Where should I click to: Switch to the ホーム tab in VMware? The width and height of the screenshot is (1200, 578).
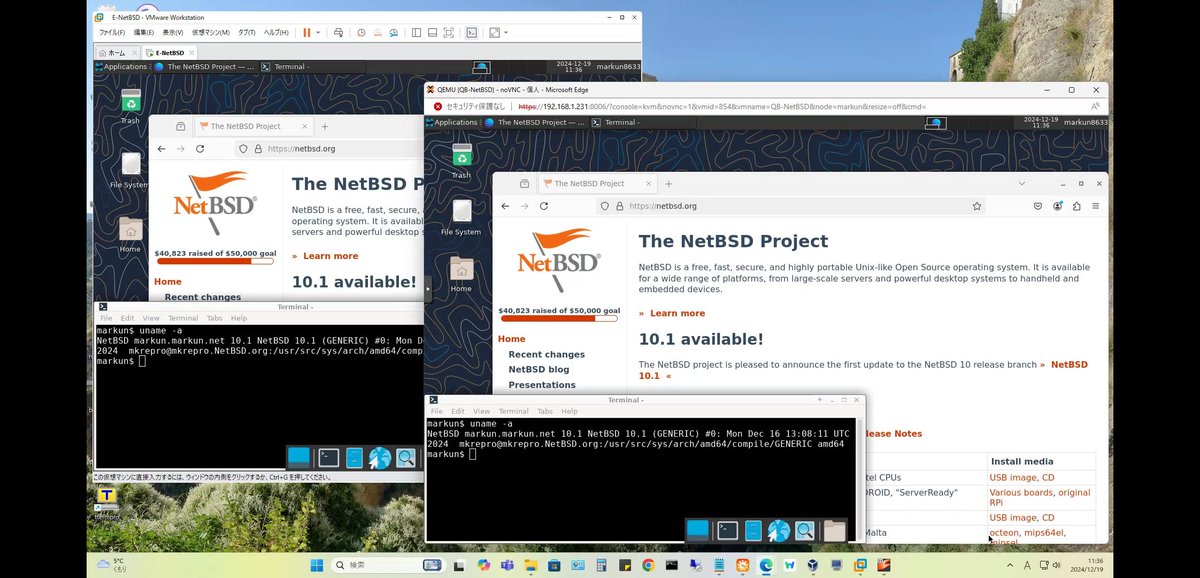point(115,52)
